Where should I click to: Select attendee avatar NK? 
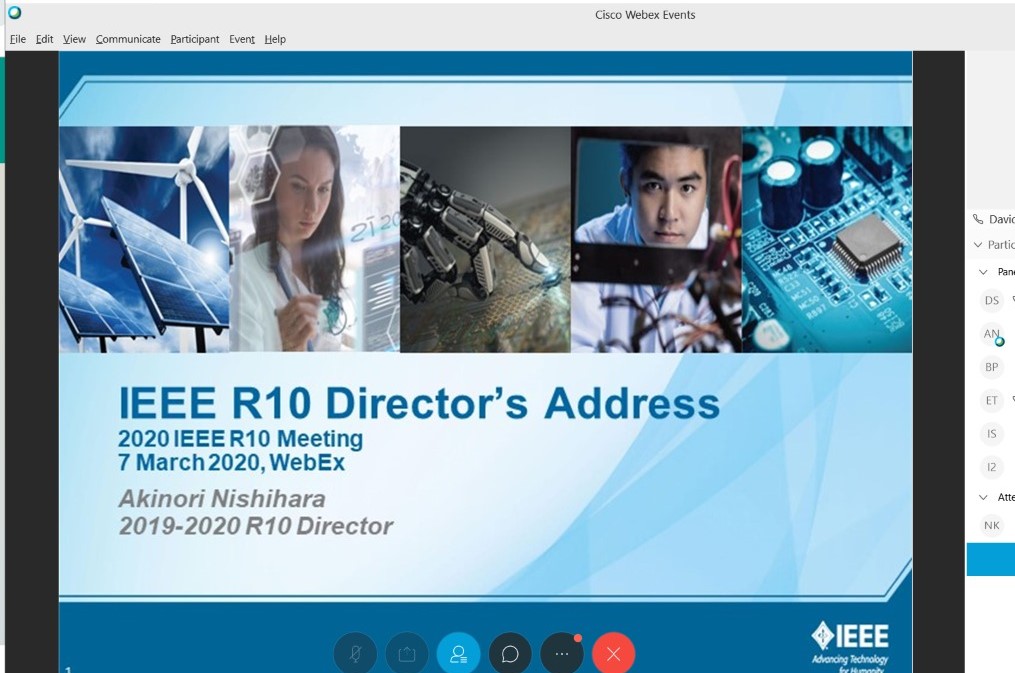pyautogui.click(x=992, y=525)
